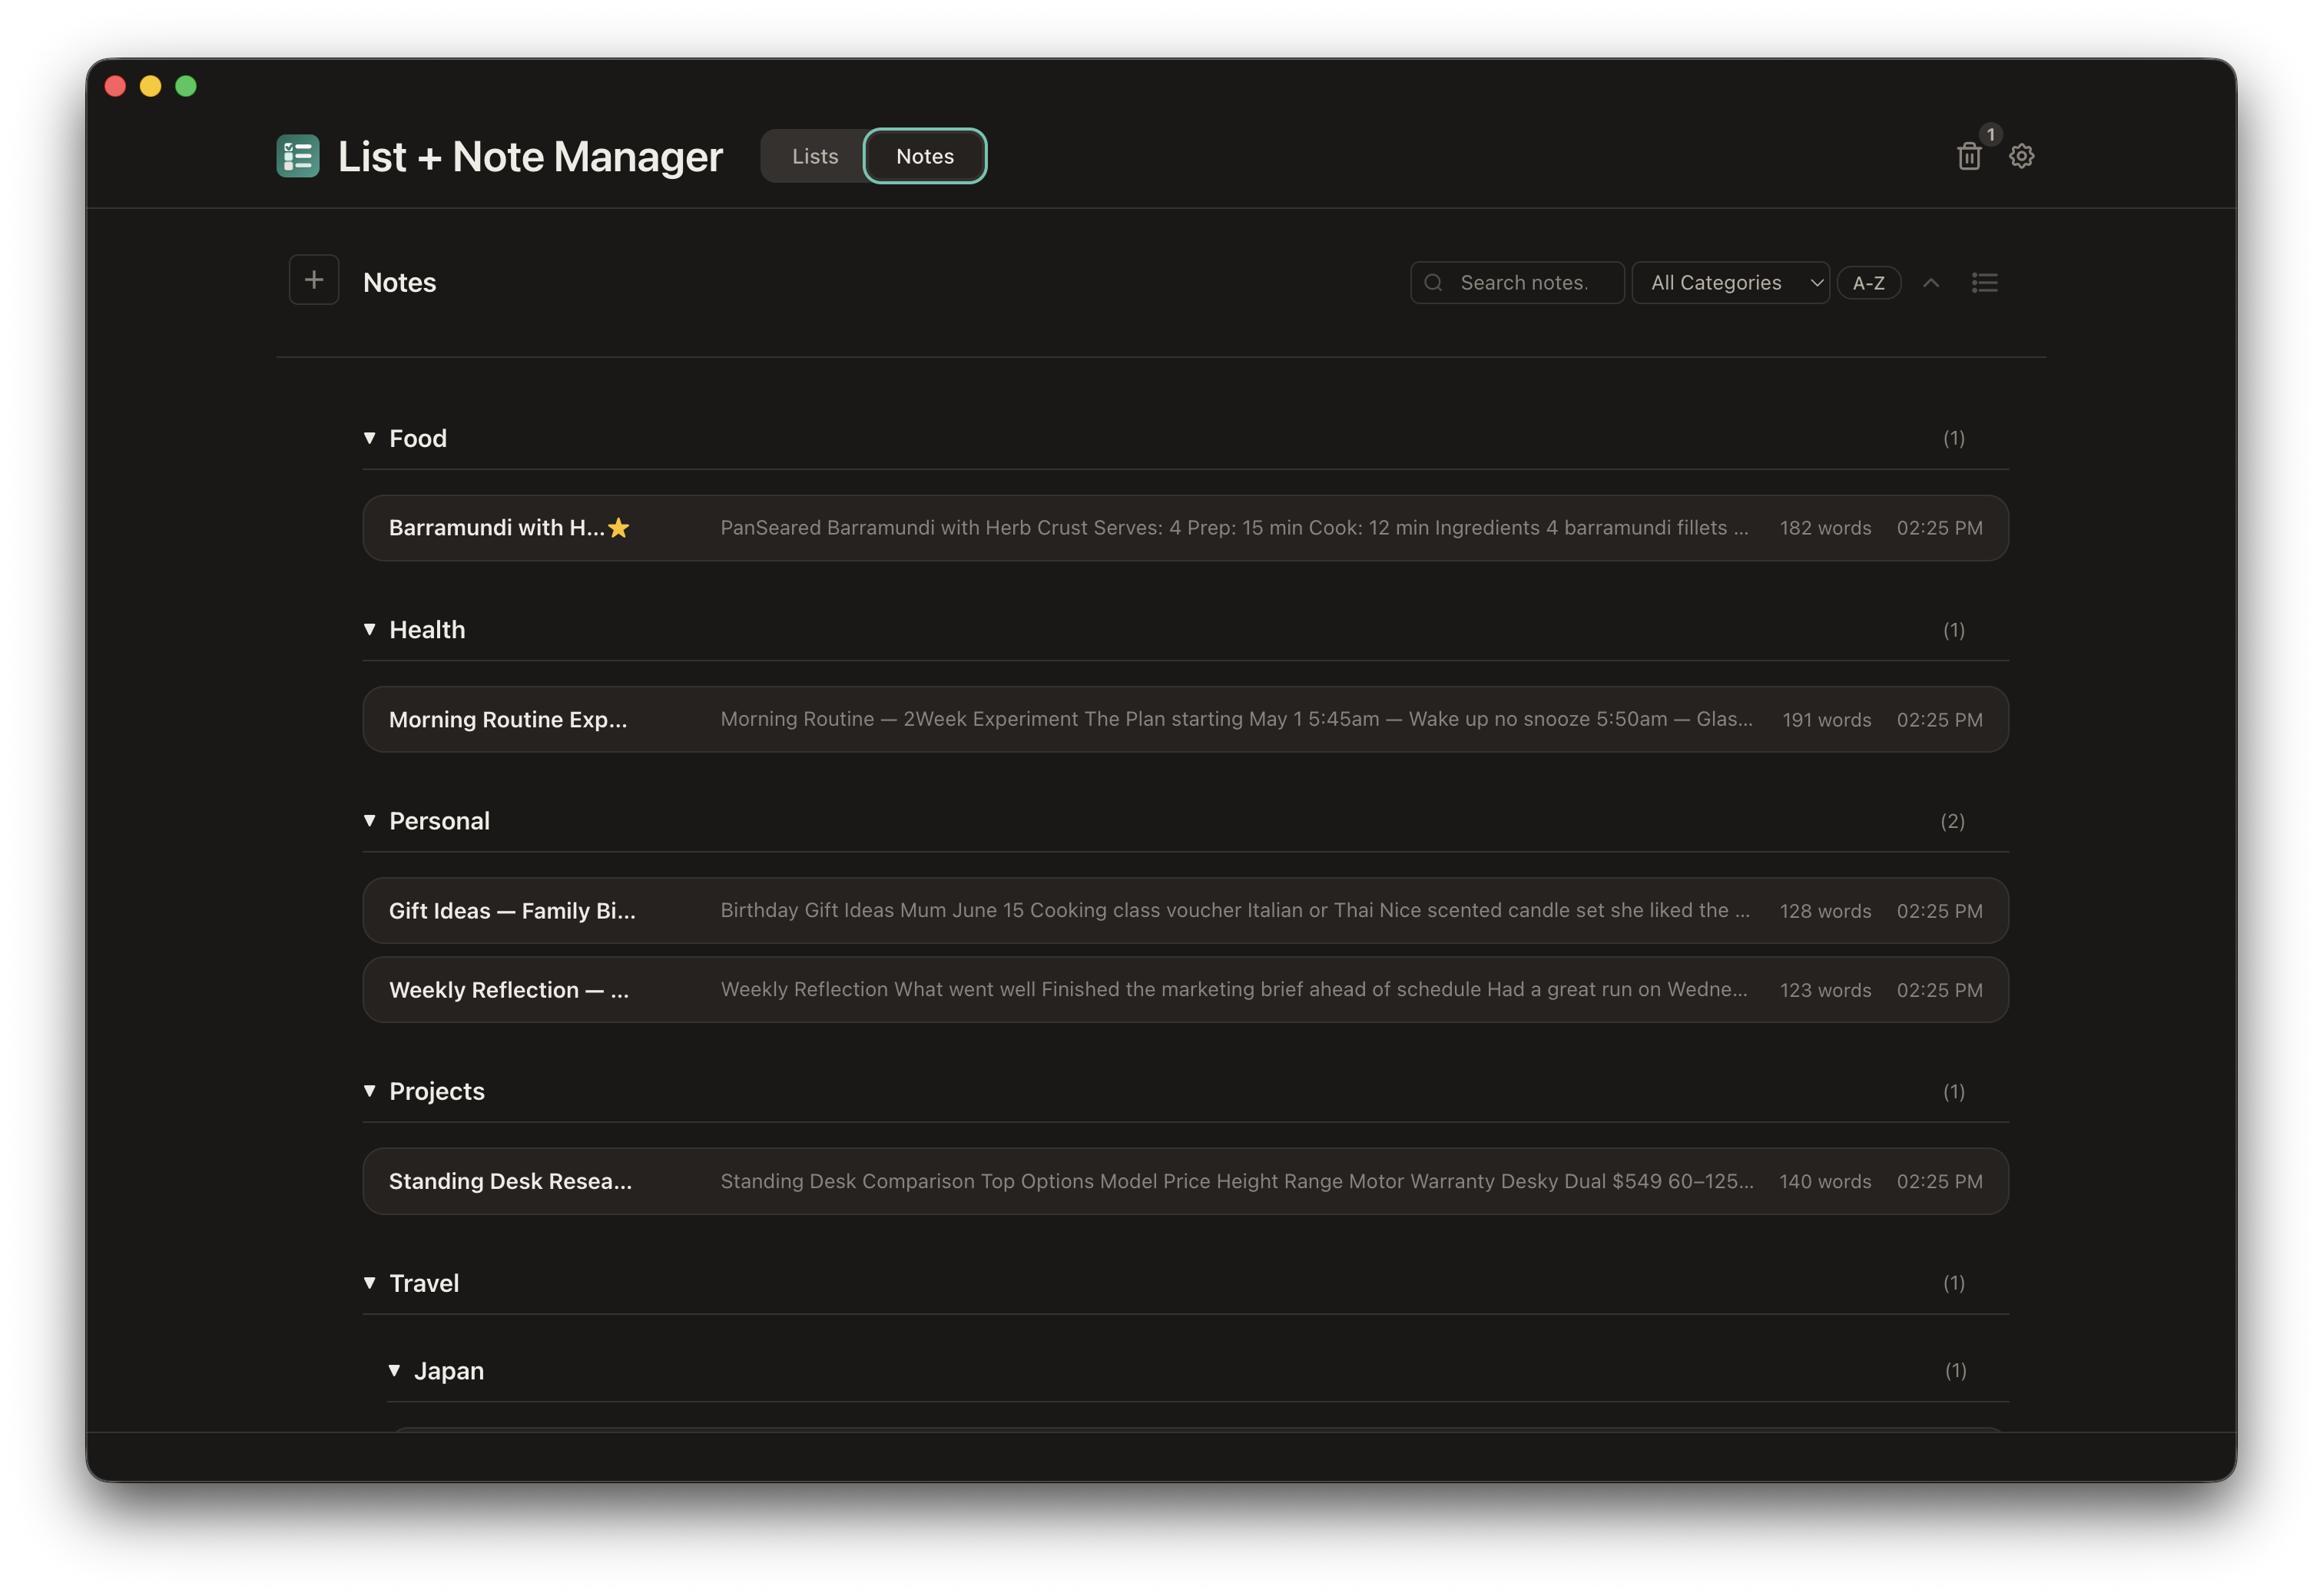This screenshot has width=2323, height=1596.
Task: Click the Standing Desk Comparison preview text
Action: pyautogui.click(x=1237, y=1181)
